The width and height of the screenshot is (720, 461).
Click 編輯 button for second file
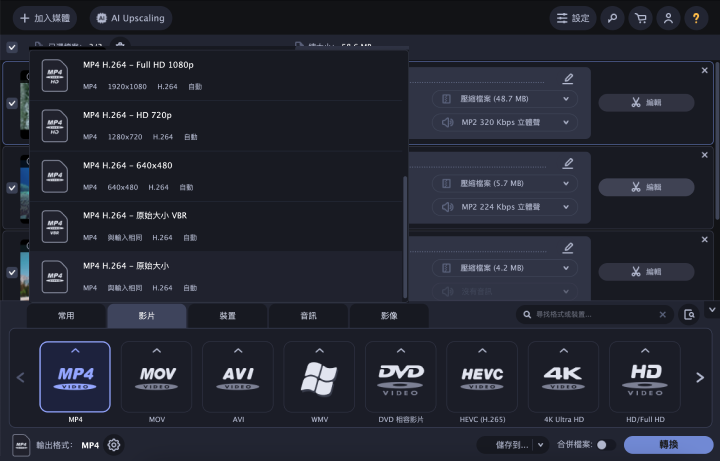pos(647,187)
